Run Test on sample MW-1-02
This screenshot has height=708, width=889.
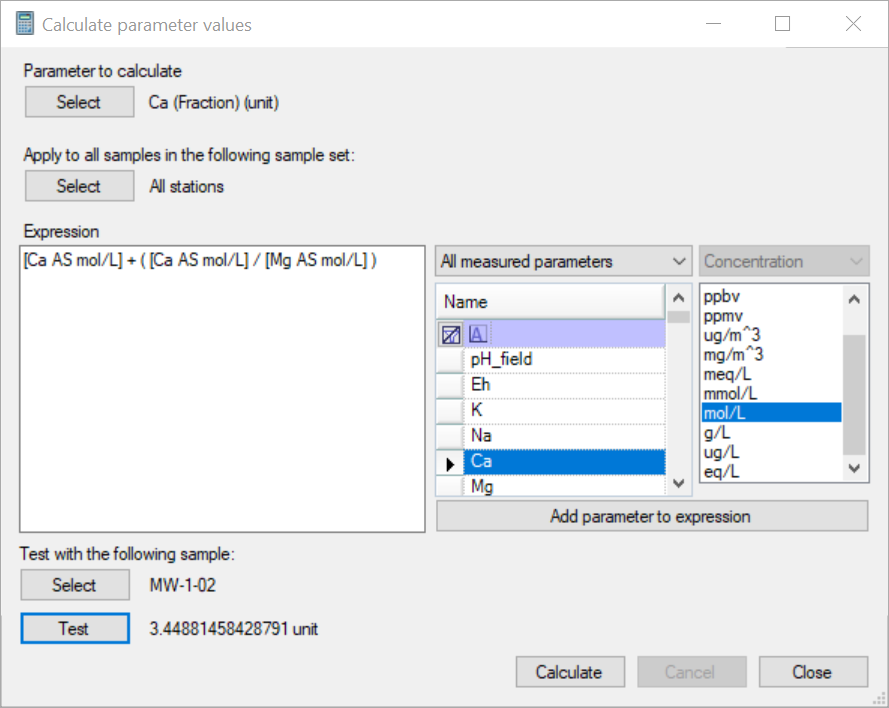(75, 628)
